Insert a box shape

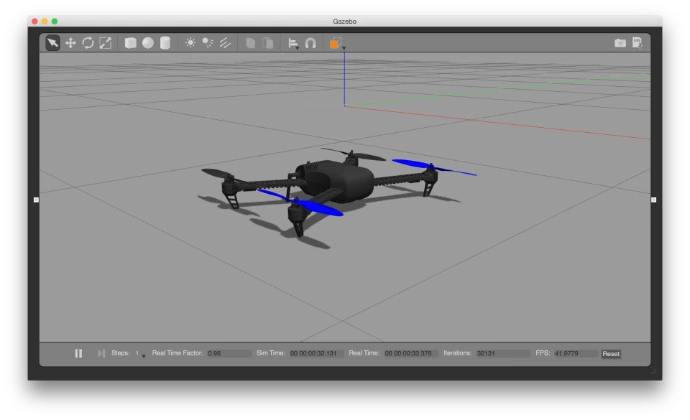point(130,43)
